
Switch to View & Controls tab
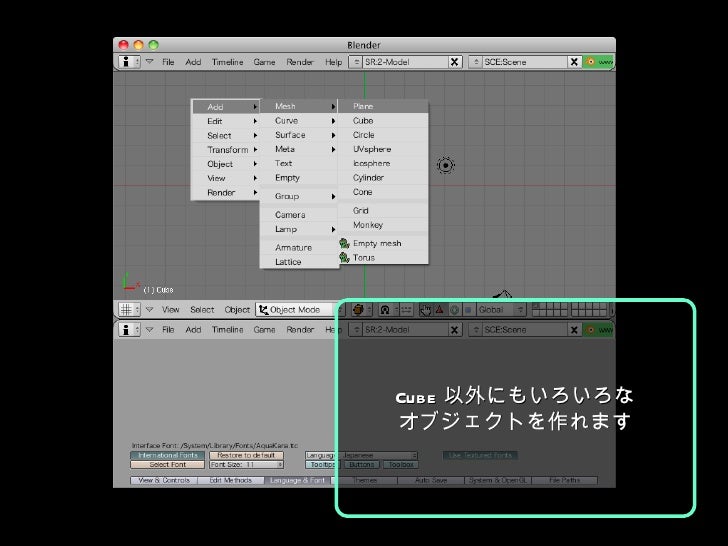pyautogui.click(x=164, y=480)
